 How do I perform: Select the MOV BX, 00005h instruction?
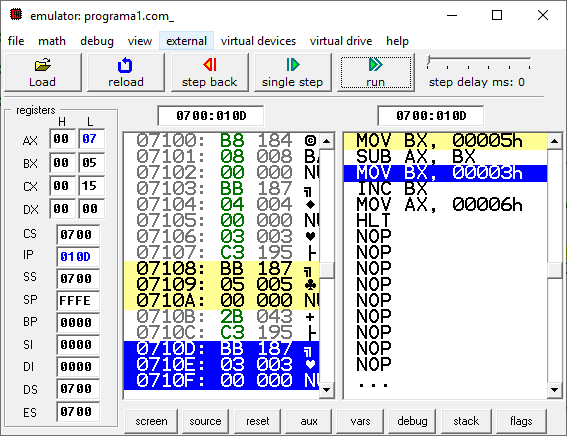point(446,141)
